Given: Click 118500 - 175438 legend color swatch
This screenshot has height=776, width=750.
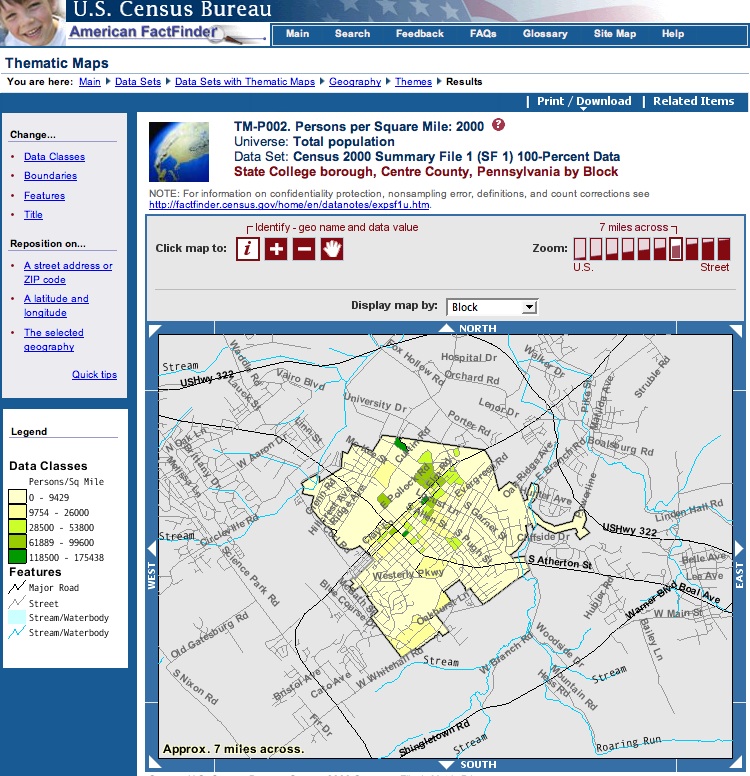Looking at the screenshot, I should (x=17, y=557).
